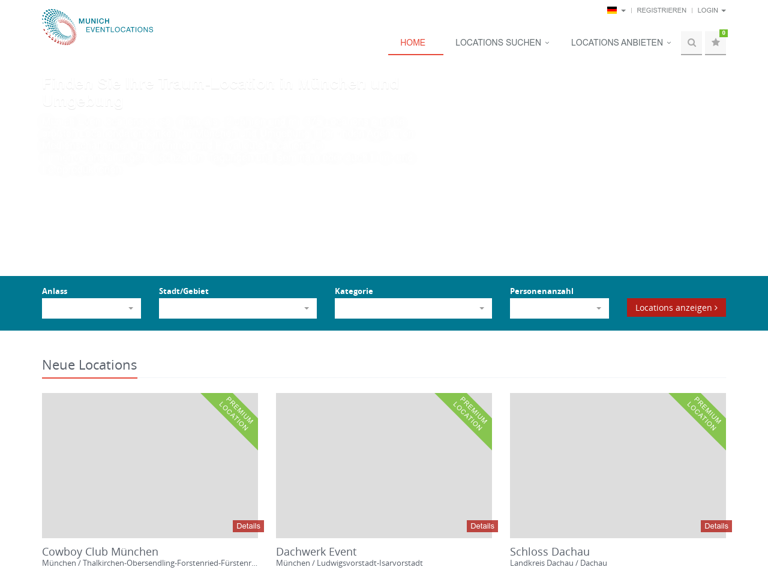Open the search magnifier icon
This screenshot has width=768, height=576.
(691, 43)
